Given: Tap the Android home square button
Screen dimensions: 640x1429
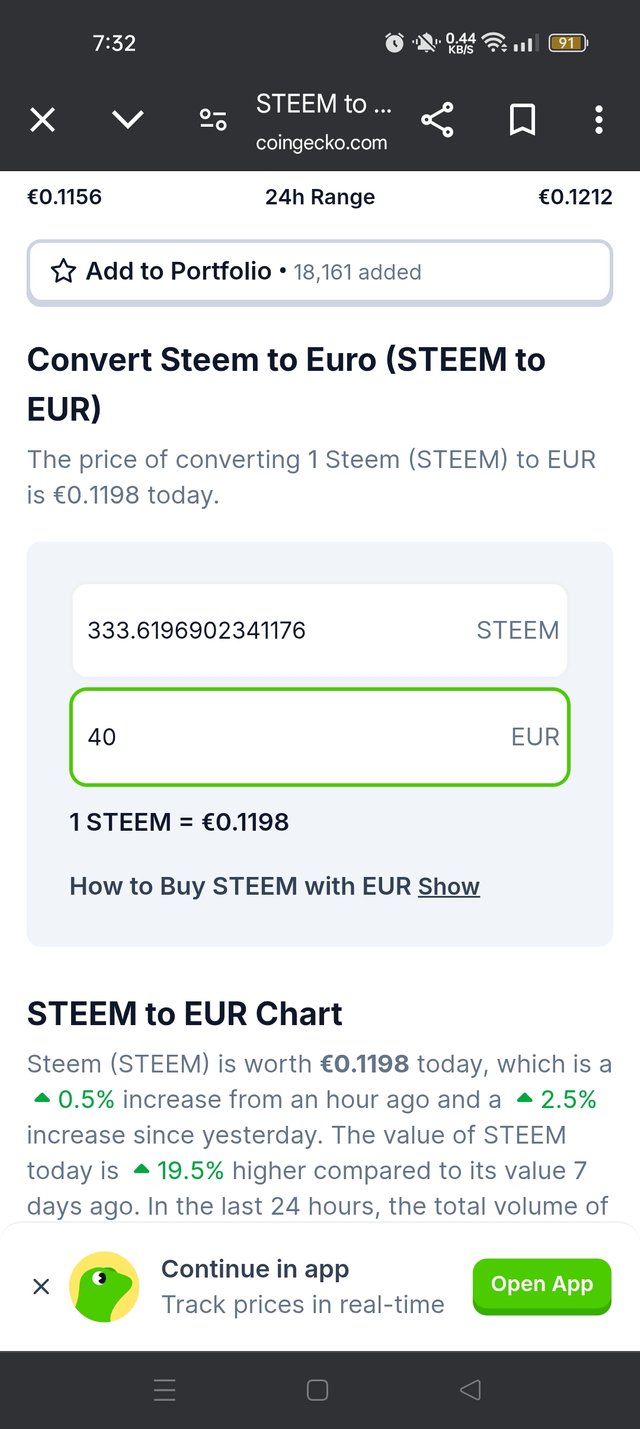Looking at the screenshot, I should (x=318, y=1390).
